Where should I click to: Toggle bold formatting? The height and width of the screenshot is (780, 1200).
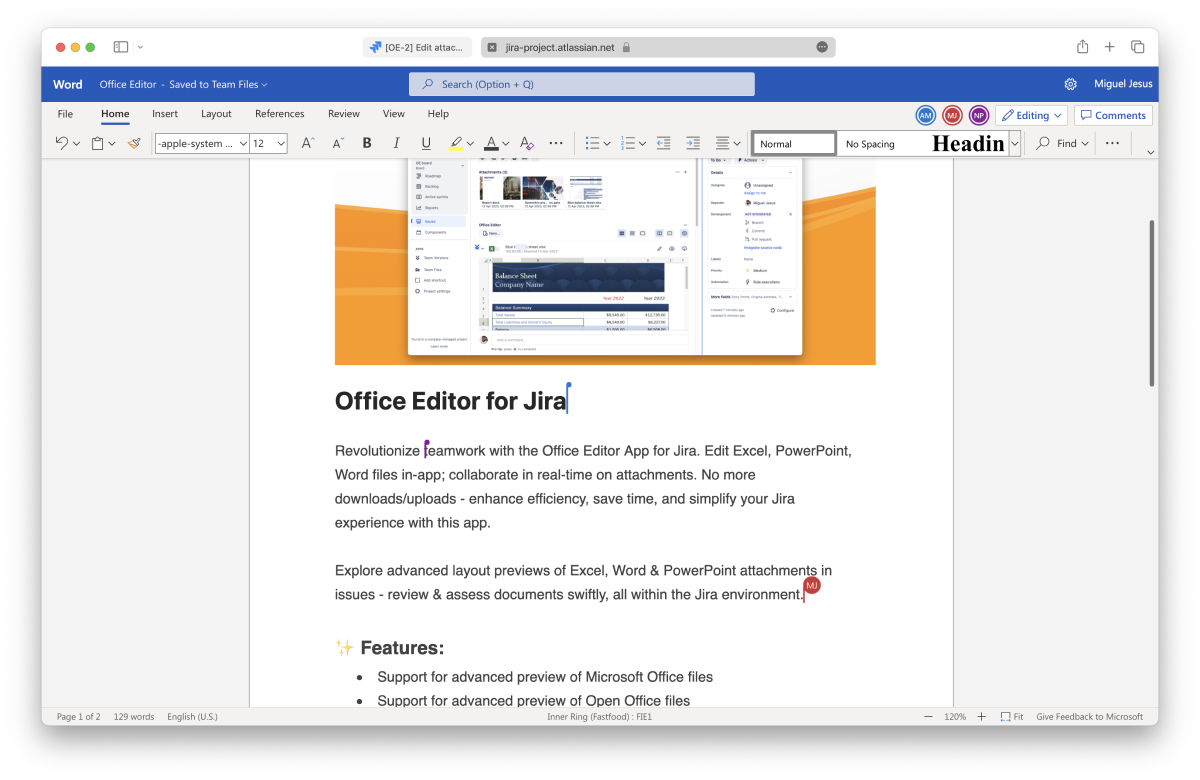pyautogui.click(x=367, y=144)
